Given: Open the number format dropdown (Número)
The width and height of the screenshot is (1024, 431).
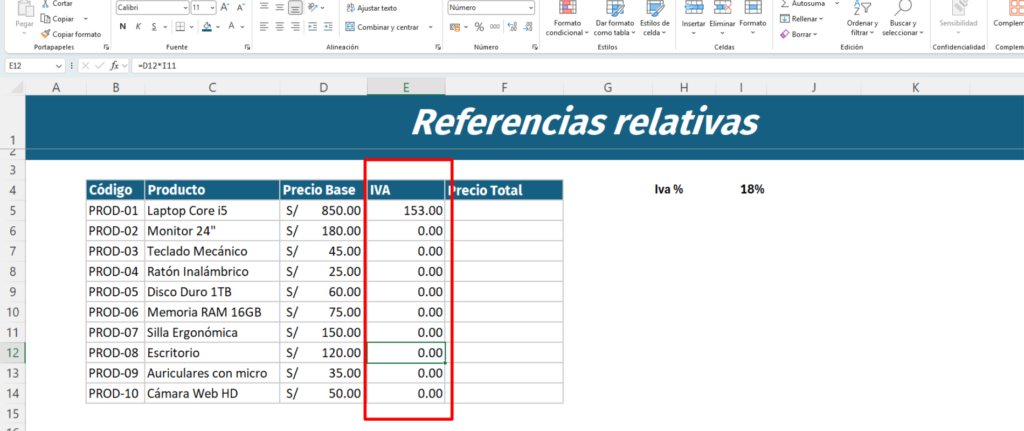Looking at the screenshot, I should point(530,8).
